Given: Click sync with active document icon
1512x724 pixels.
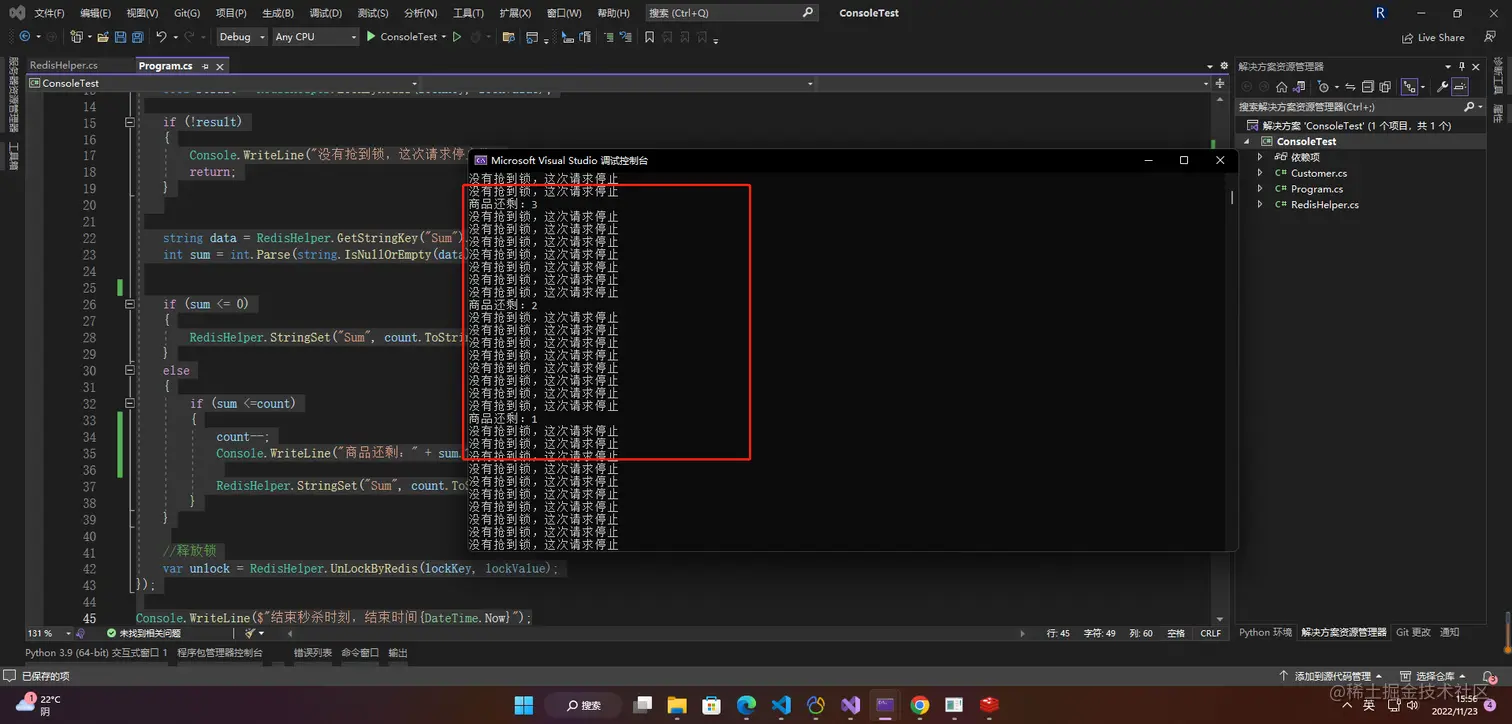Looking at the screenshot, I should pyautogui.click(x=1350, y=87).
